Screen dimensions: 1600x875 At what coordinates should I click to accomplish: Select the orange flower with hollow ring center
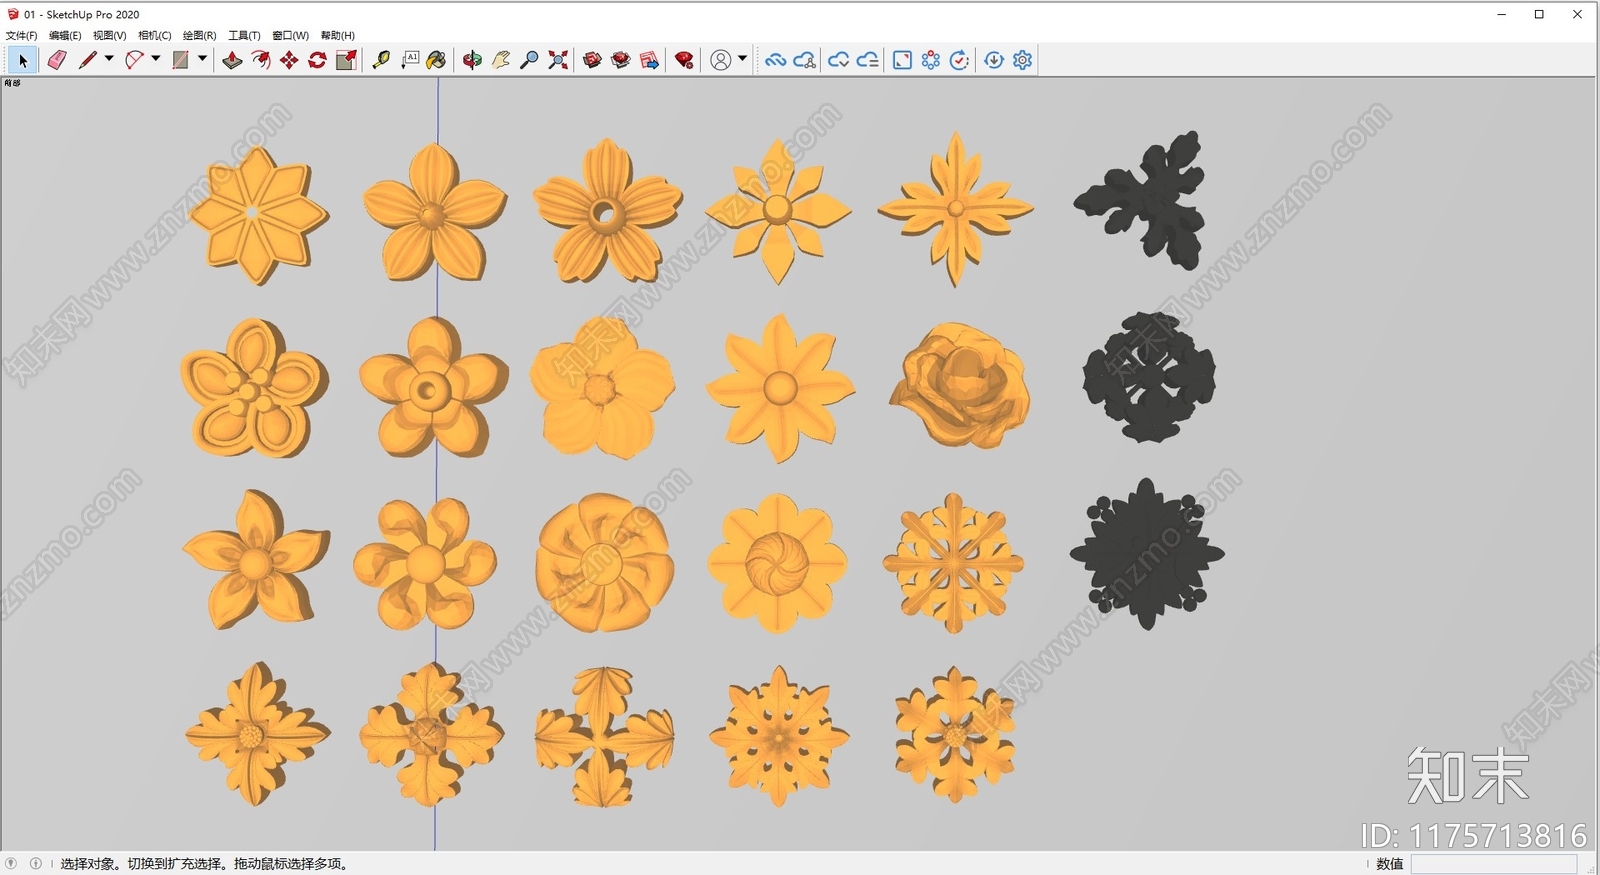[607, 211]
